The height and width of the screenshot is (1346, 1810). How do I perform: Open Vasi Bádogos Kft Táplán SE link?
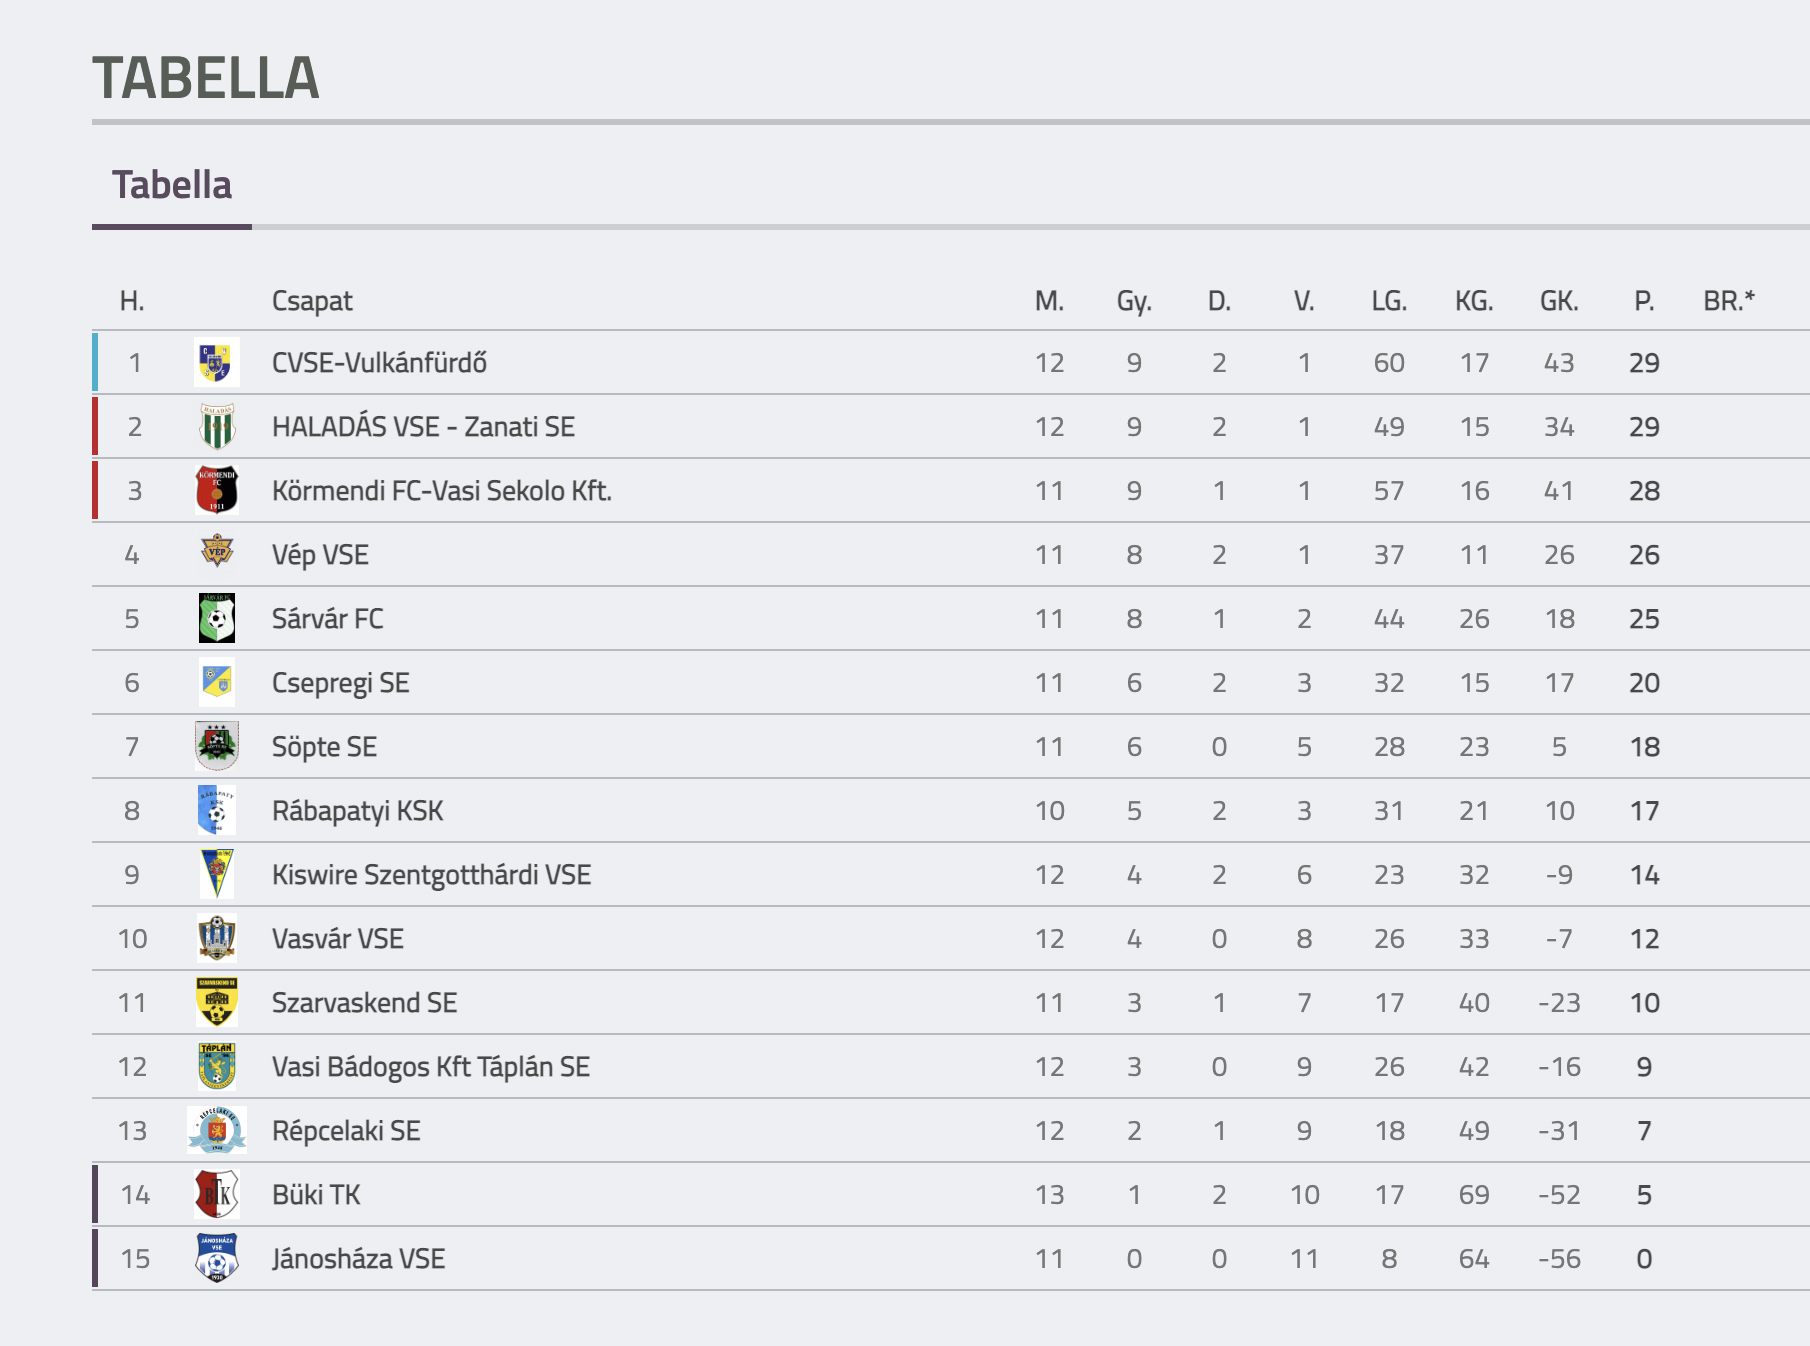coord(431,1067)
